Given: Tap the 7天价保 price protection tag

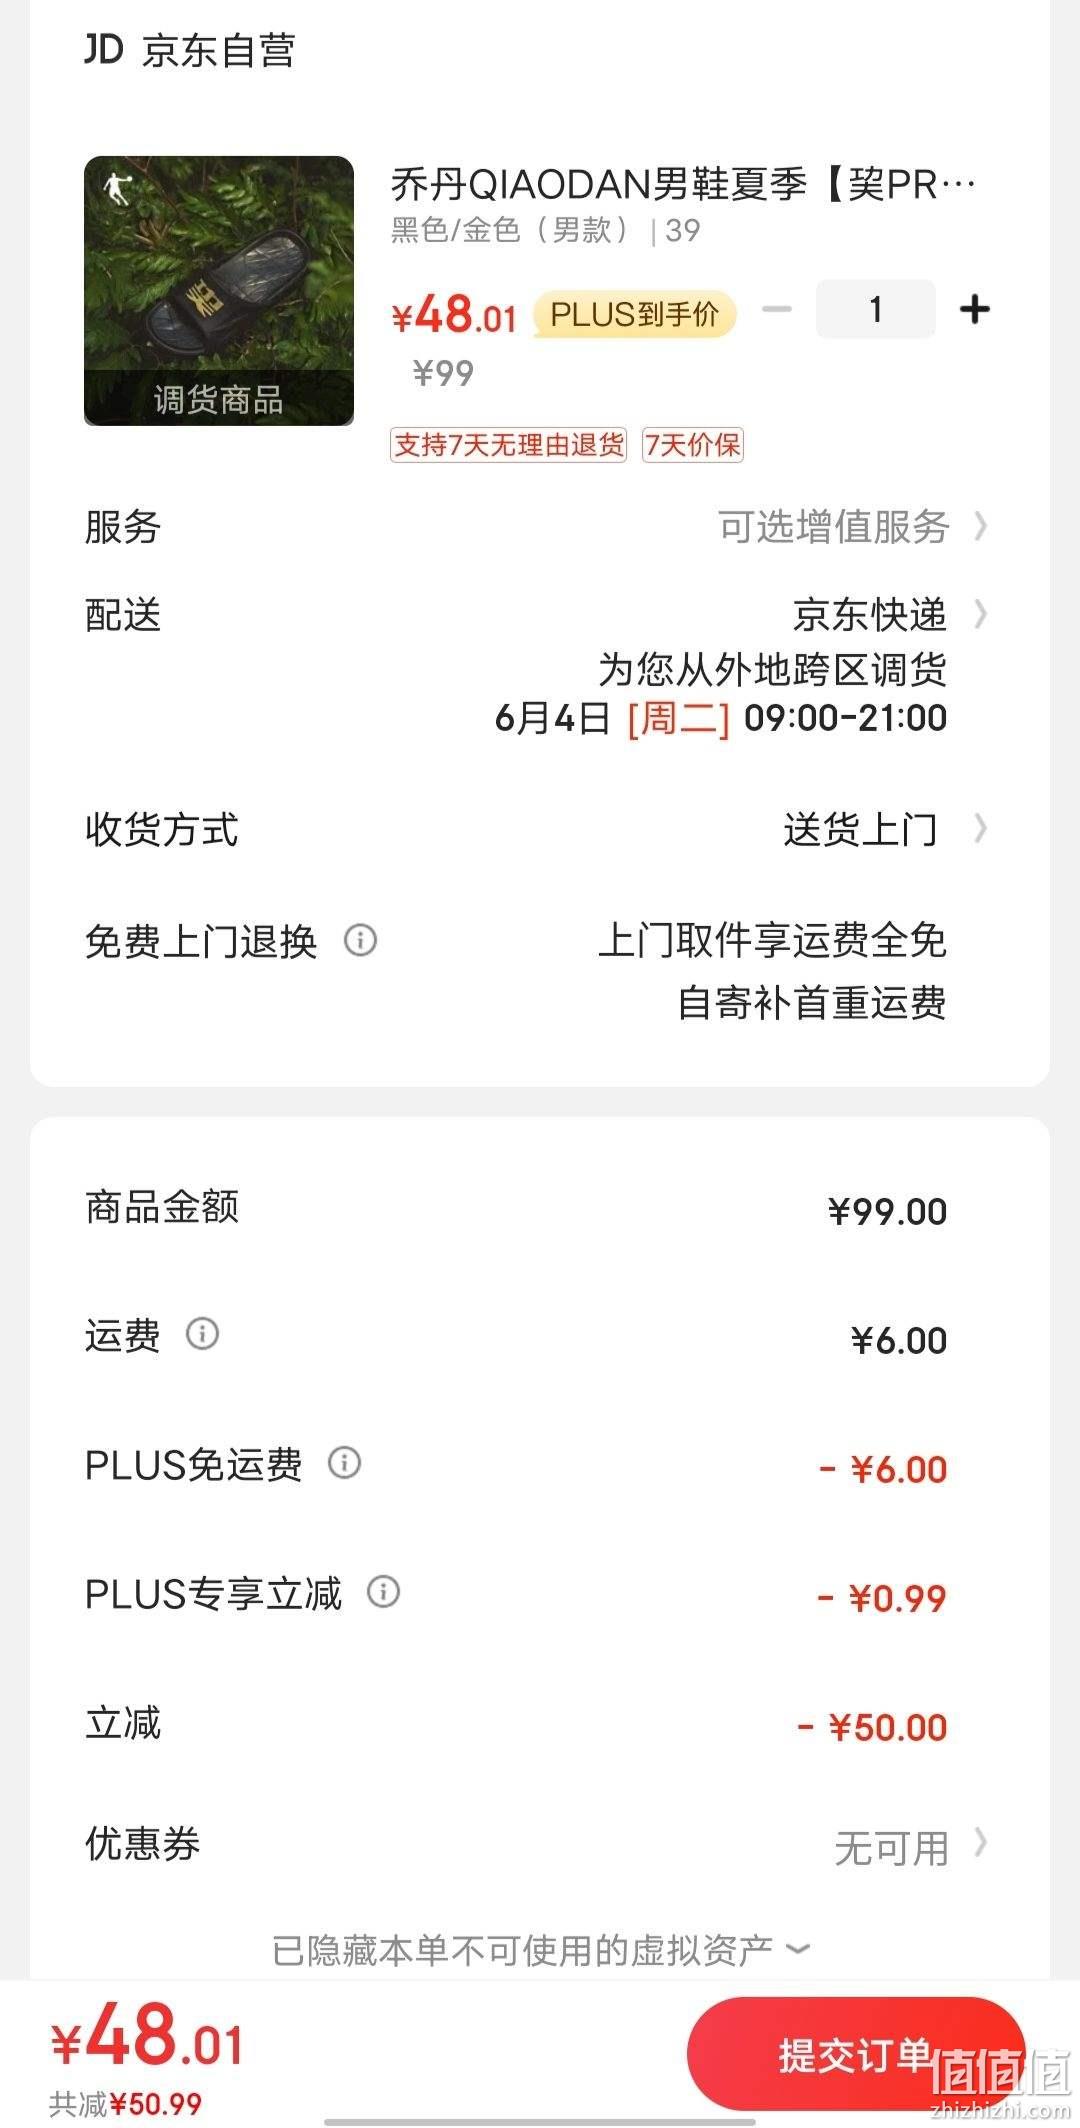Looking at the screenshot, I should tap(693, 445).
